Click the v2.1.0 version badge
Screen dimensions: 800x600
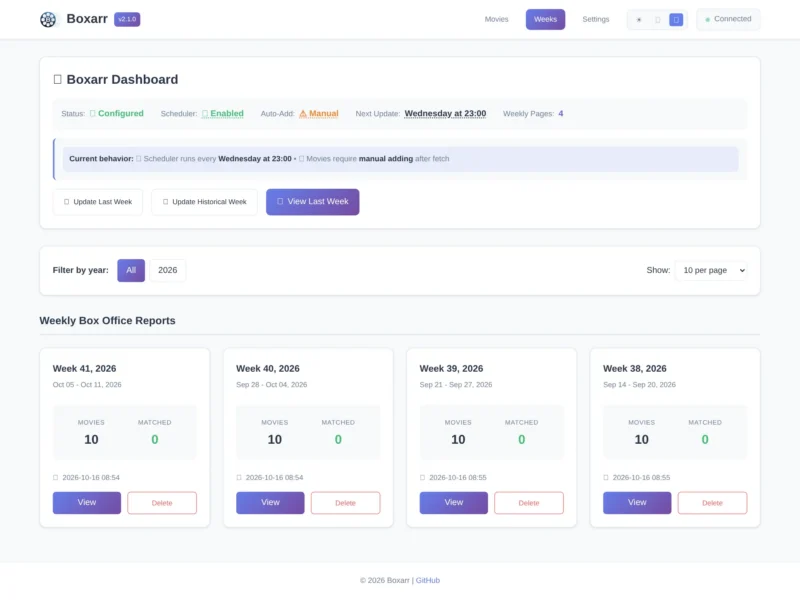127,19
